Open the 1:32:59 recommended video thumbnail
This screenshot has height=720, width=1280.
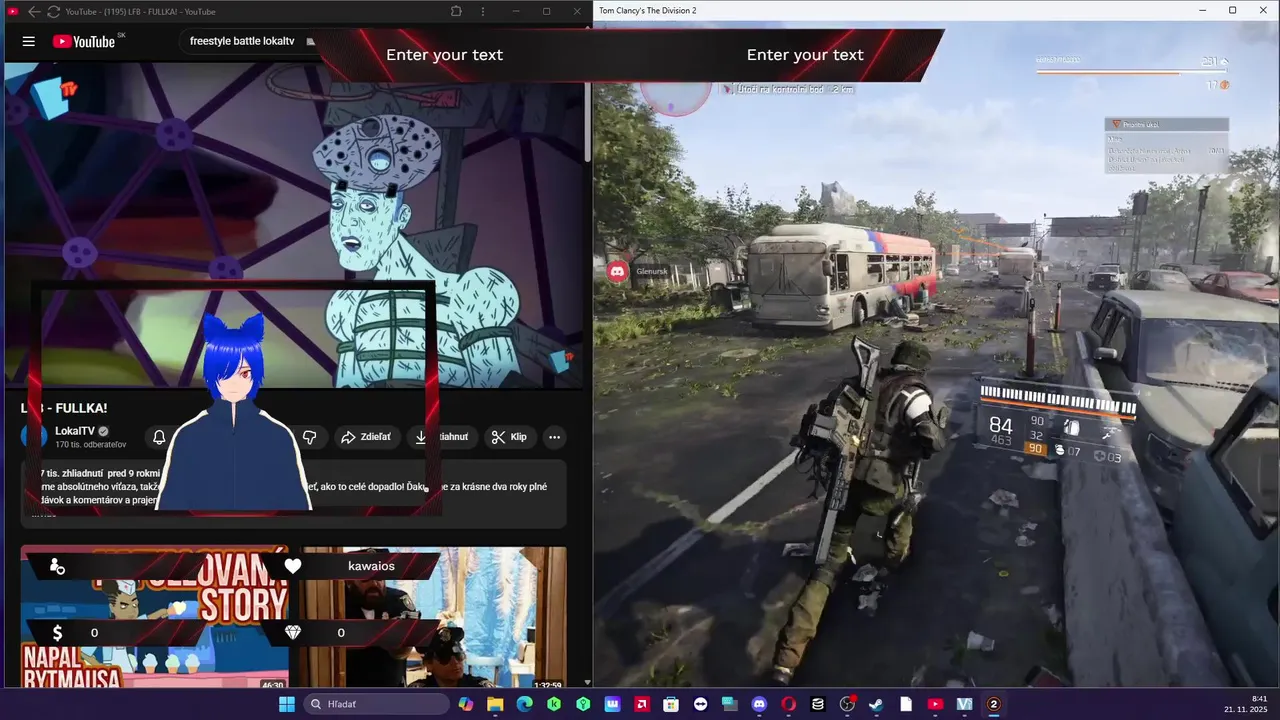(x=434, y=617)
